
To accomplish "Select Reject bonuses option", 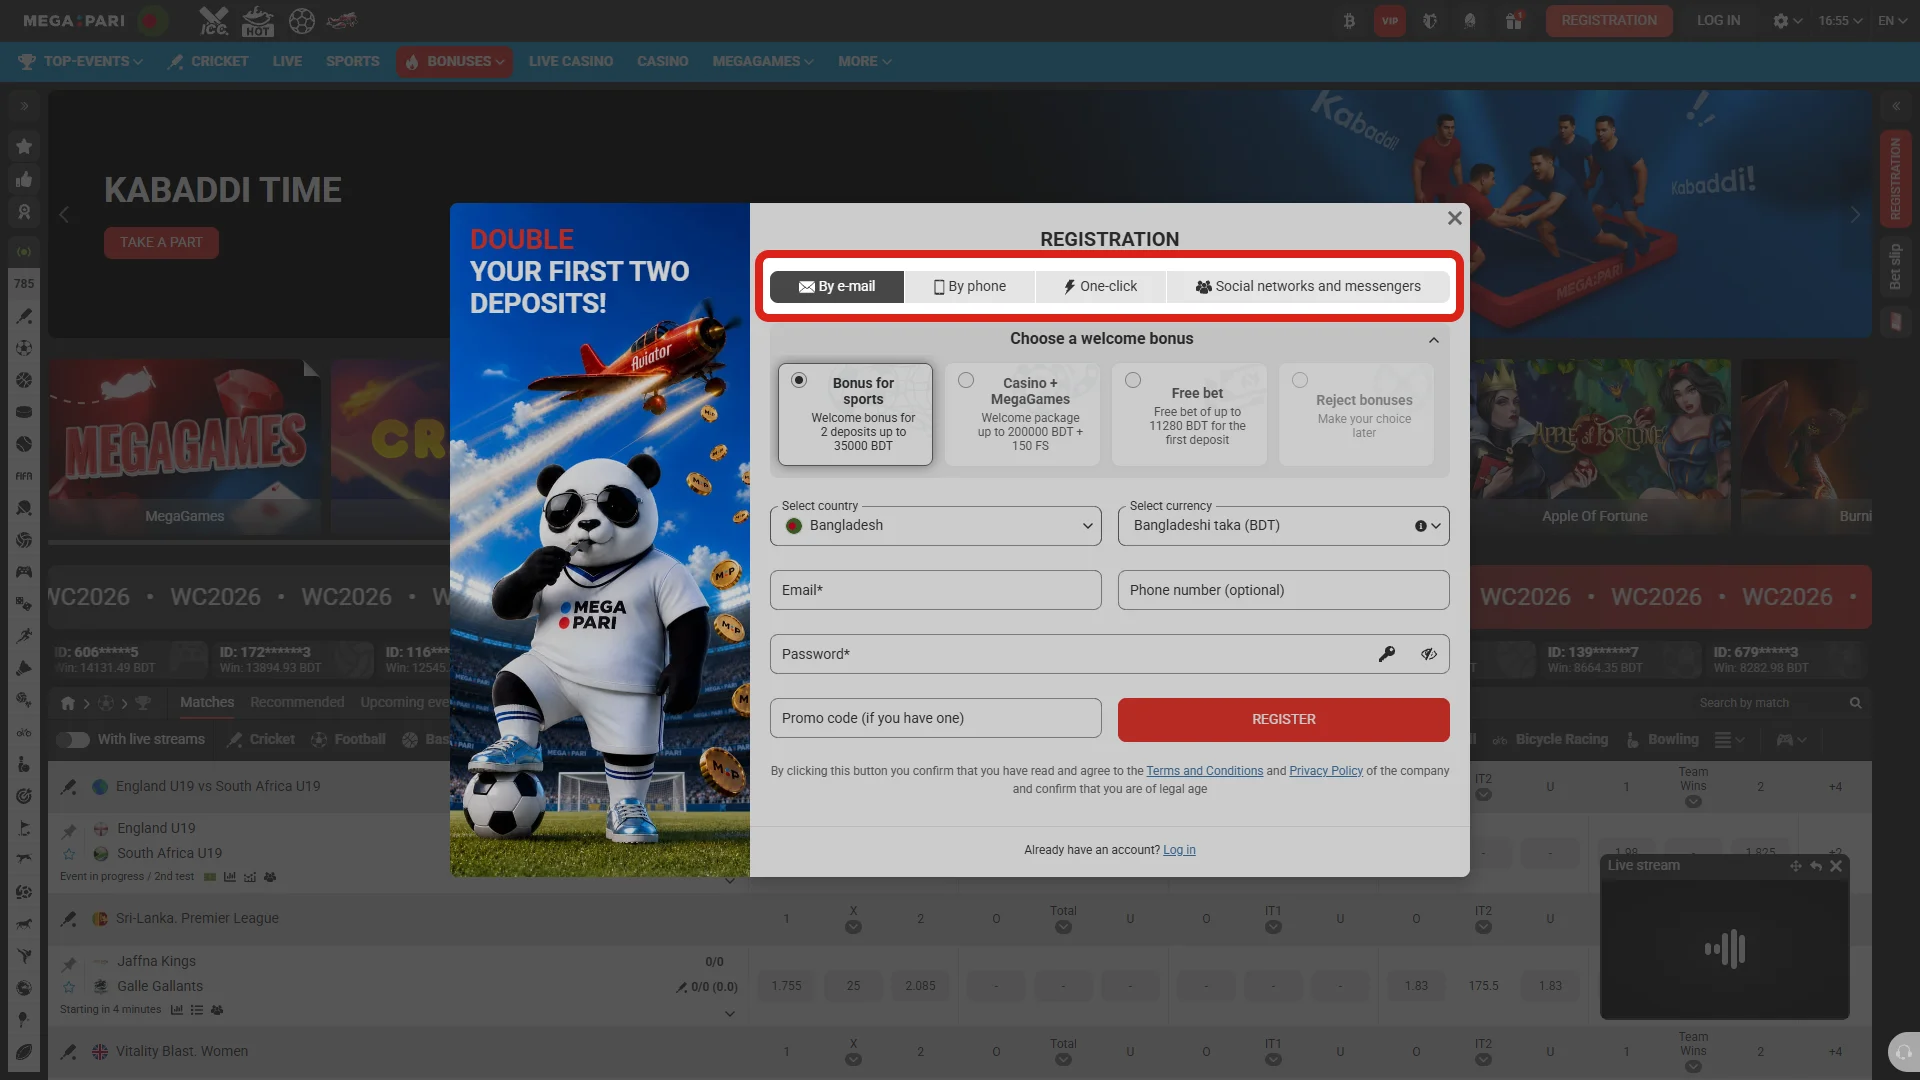I will [1356, 414].
